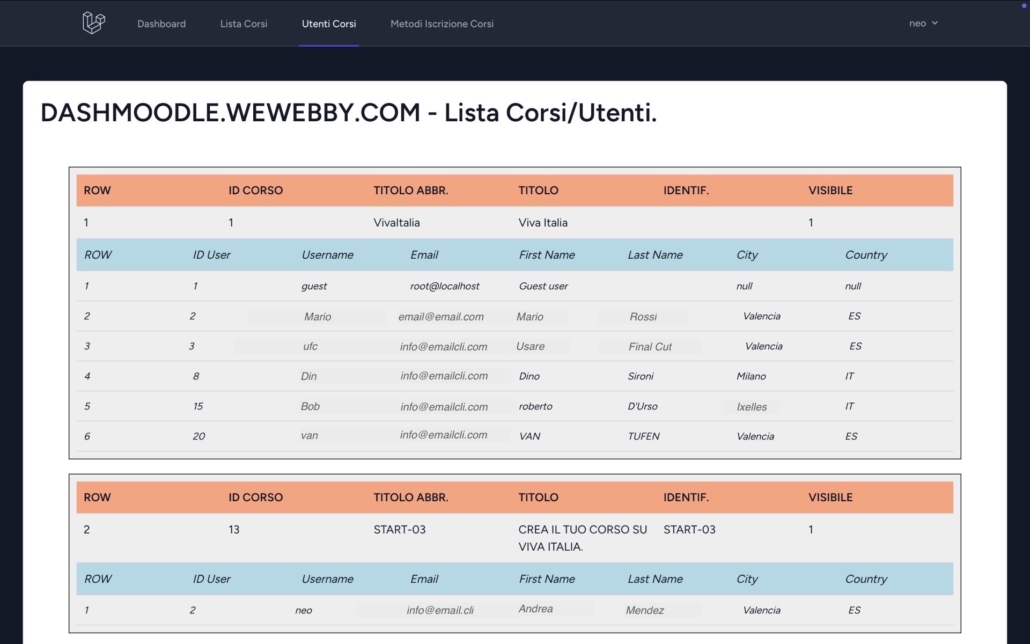Click the START-03 abbreviated title cell
This screenshot has width=1030, height=644.
coord(400,529)
